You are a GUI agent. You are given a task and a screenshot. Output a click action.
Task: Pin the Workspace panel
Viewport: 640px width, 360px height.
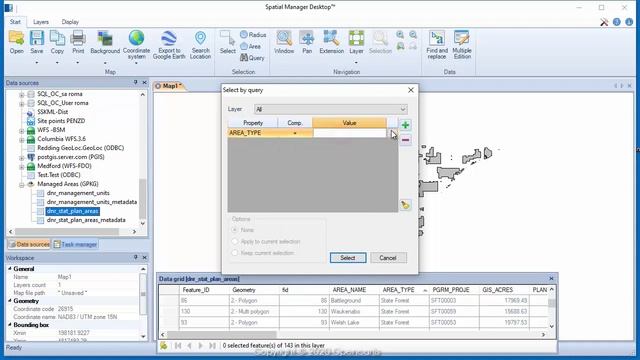[x=136, y=258]
